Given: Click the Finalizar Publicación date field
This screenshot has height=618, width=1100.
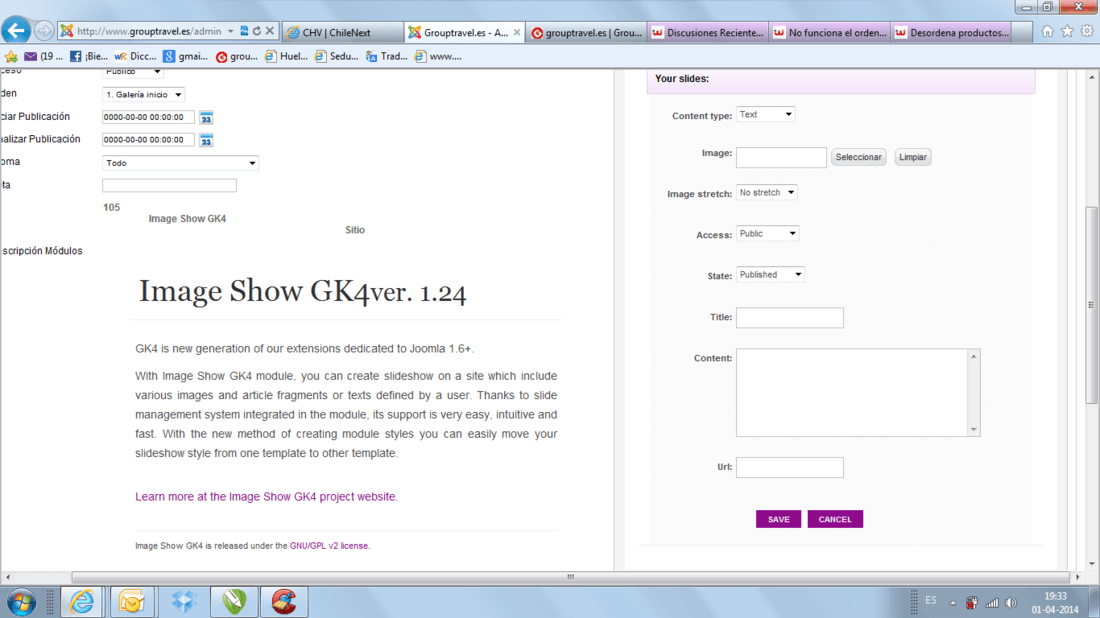Looking at the screenshot, I should [x=148, y=140].
